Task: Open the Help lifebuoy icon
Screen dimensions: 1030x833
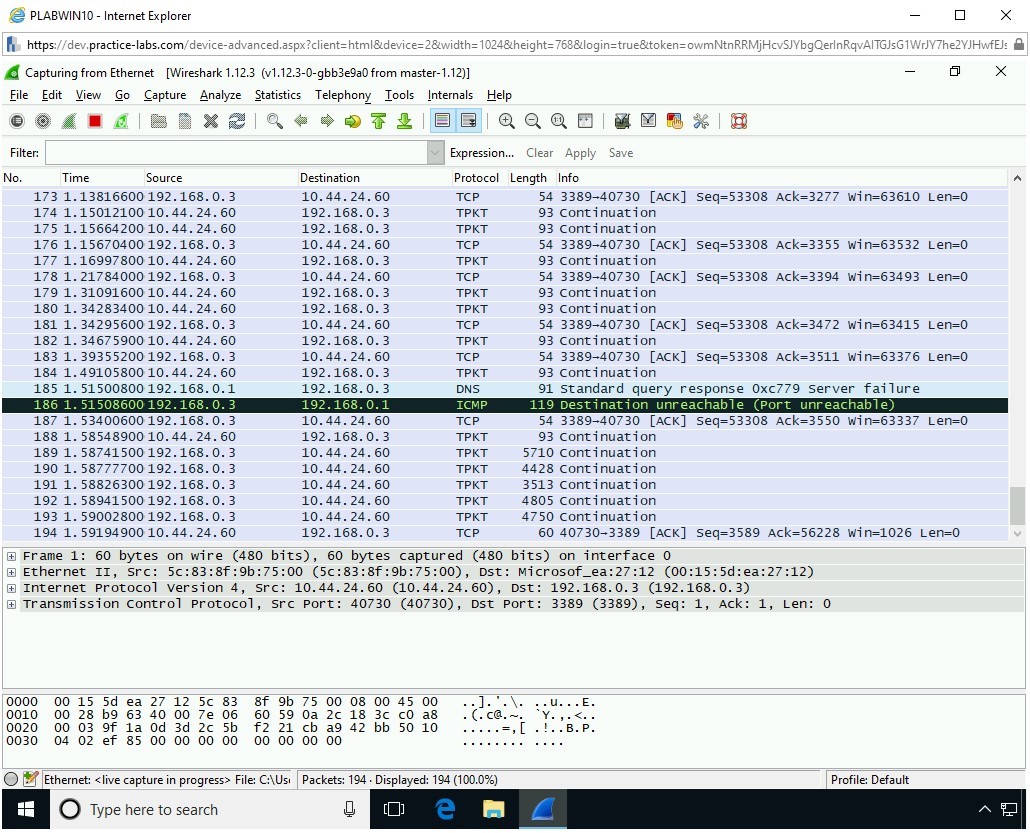Action: click(x=739, y=121)
